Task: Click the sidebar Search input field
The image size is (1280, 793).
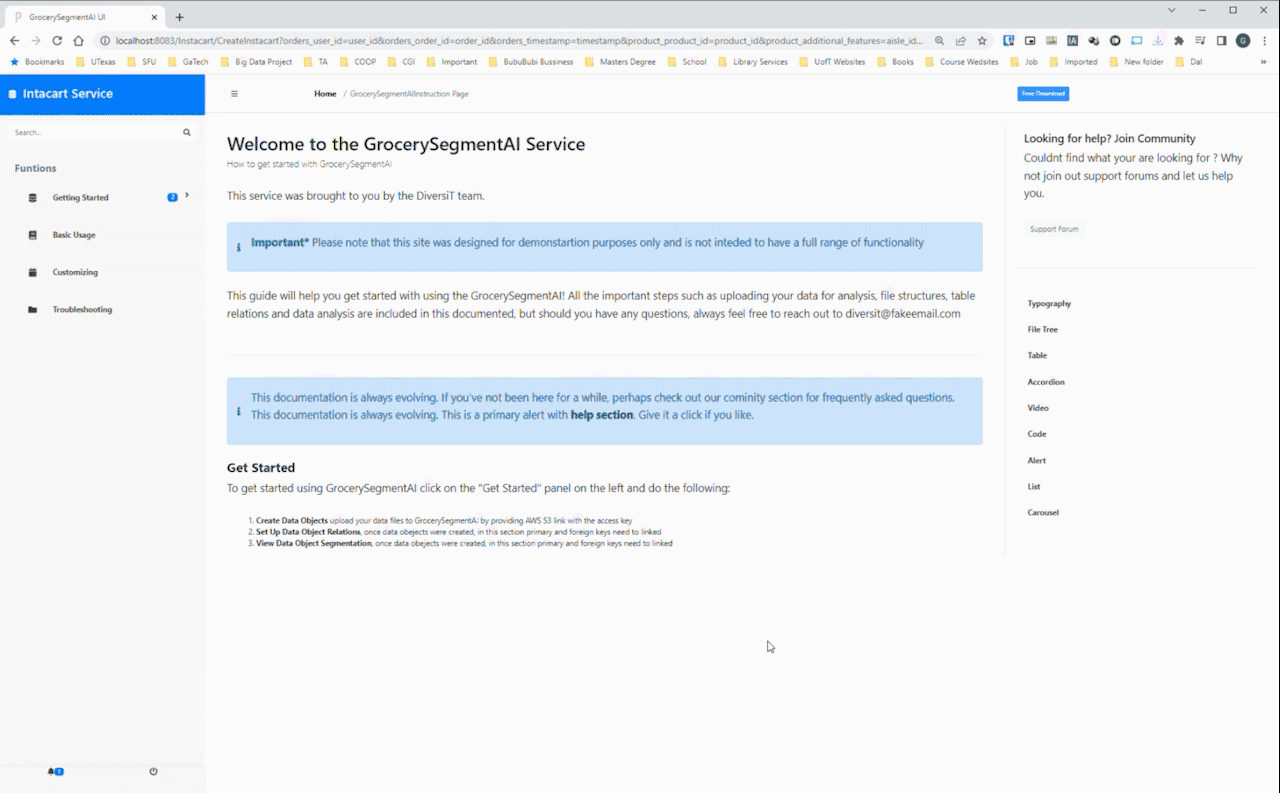Action: tap(95, 132)
